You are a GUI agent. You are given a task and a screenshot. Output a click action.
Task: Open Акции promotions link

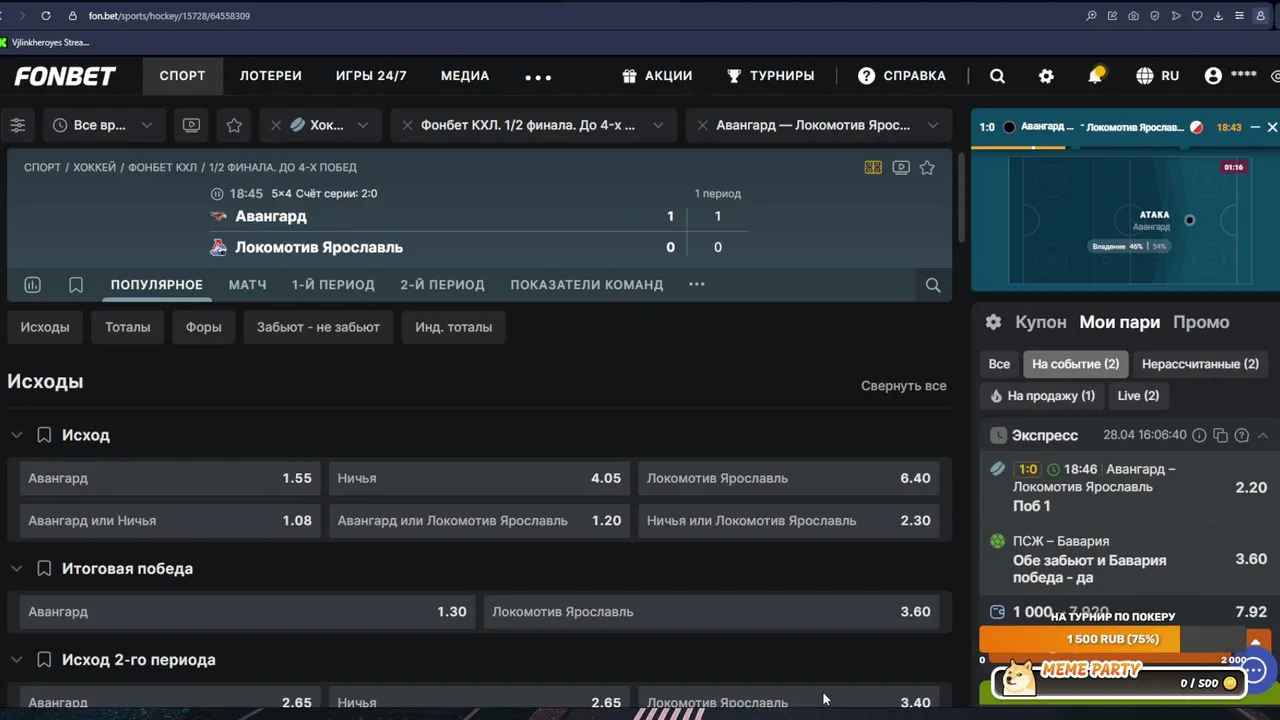point(657,76)
